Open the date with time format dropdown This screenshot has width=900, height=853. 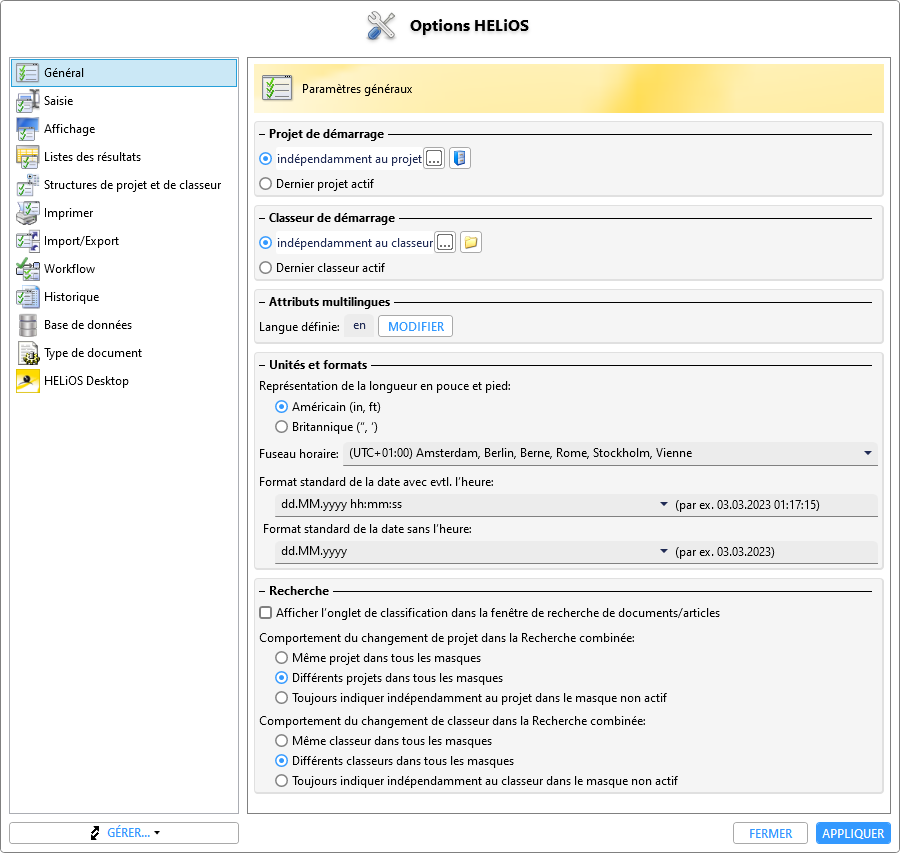(473, 505)
